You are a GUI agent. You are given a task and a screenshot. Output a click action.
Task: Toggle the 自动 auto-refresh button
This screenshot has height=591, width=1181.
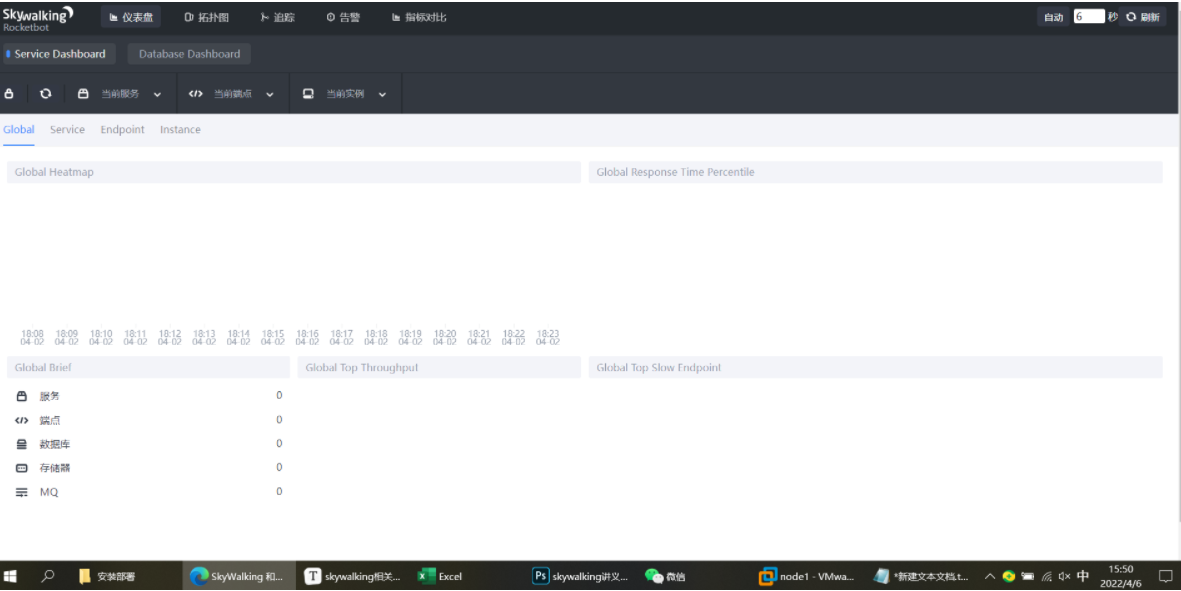pos(1054,17)
